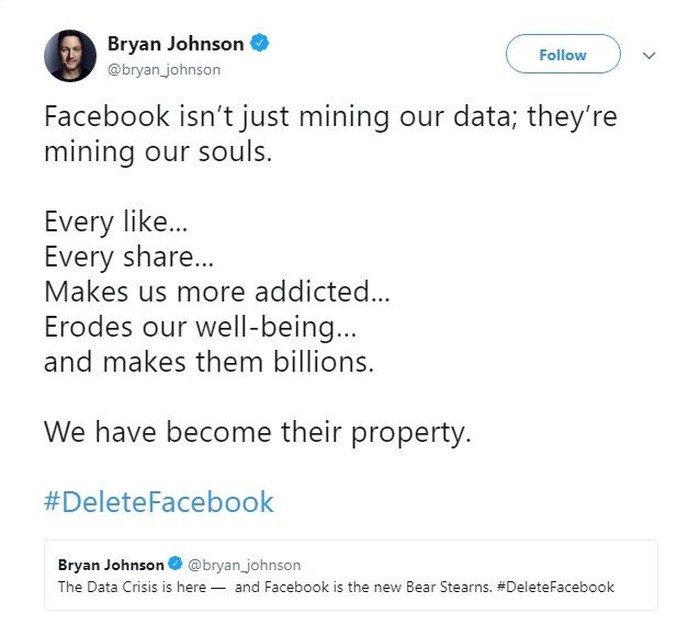Open the quoted tweet about the Data Crisis
The width and height of the screenshot is (700, 625).
click(x=350, y=575)
